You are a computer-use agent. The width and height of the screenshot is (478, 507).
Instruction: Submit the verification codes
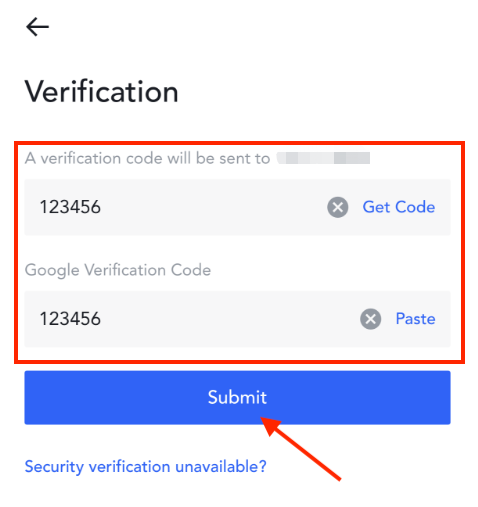(x=237, y=397)
